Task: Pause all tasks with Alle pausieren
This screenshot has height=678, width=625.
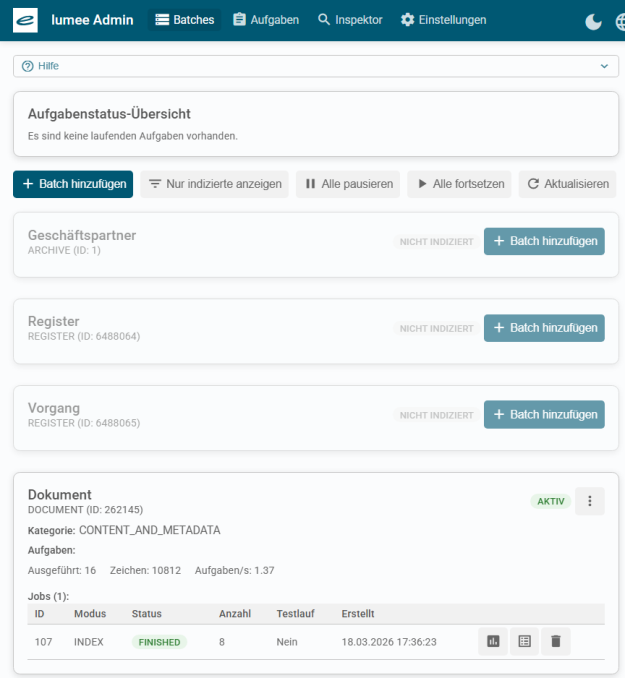Action: coord(348,184)
